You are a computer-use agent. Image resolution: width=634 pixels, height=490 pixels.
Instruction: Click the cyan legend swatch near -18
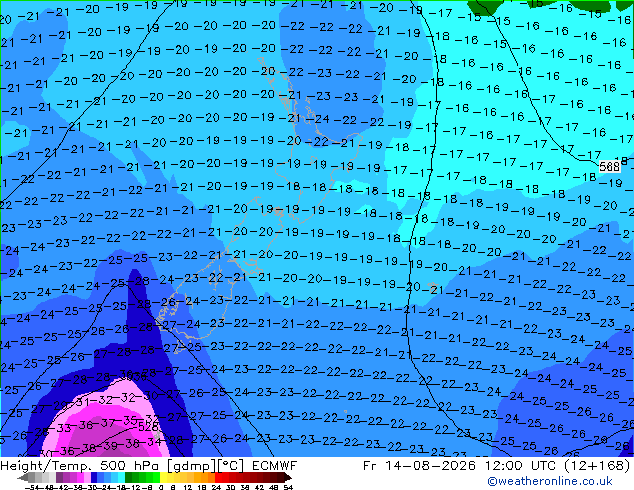(122, 477)
